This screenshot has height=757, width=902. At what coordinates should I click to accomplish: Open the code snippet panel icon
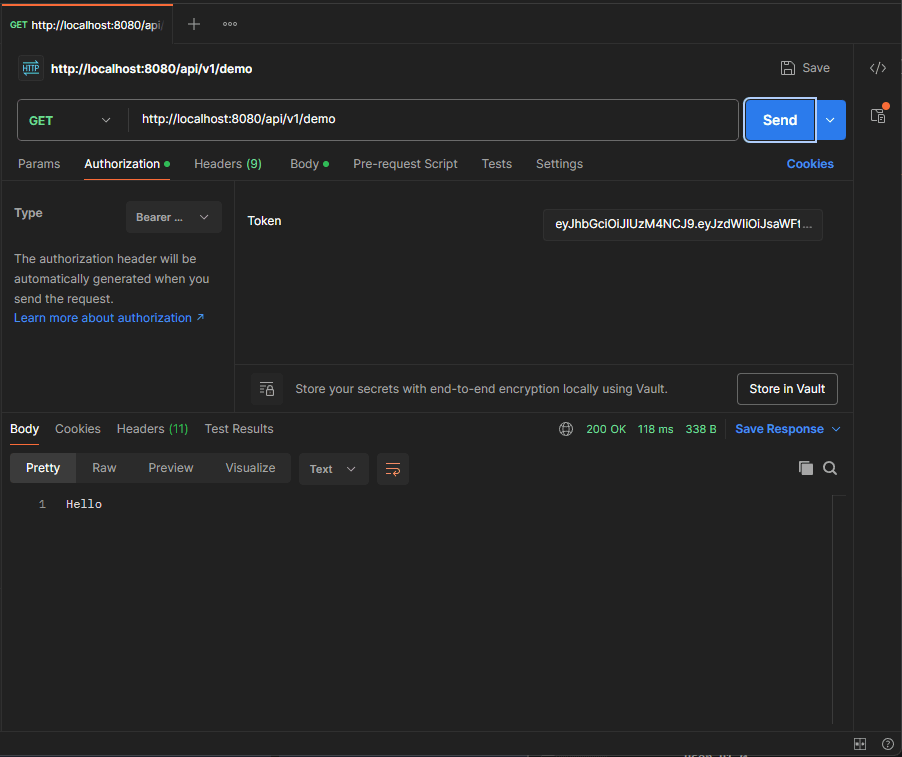(877, 68)
